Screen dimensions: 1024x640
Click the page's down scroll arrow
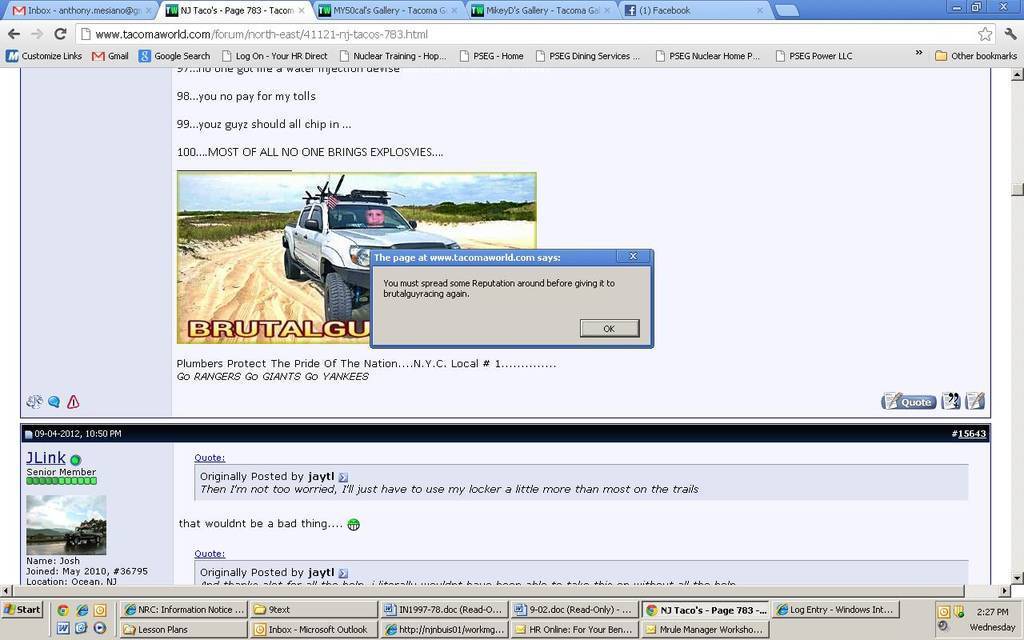click(x=1017, y=578)
